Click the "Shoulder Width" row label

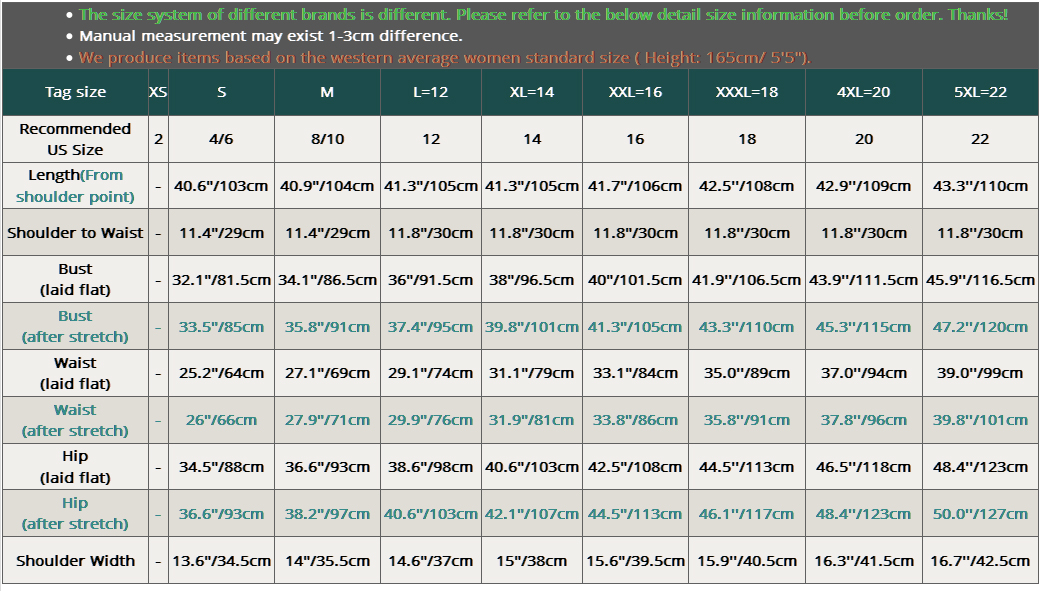[x=75, y=561]
